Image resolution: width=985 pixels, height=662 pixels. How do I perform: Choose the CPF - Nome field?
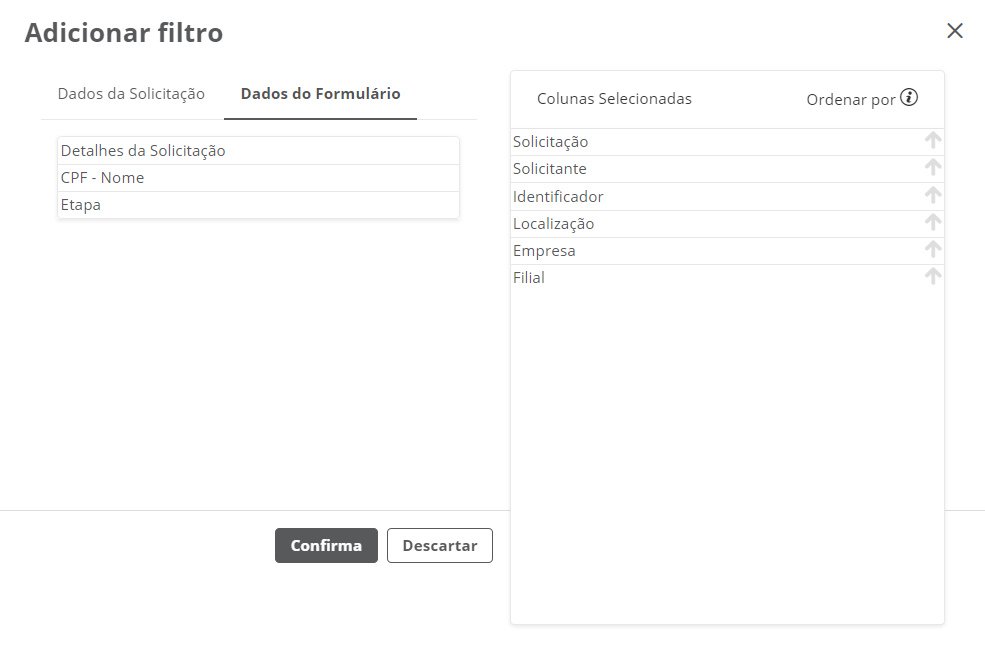click(102, 178)
